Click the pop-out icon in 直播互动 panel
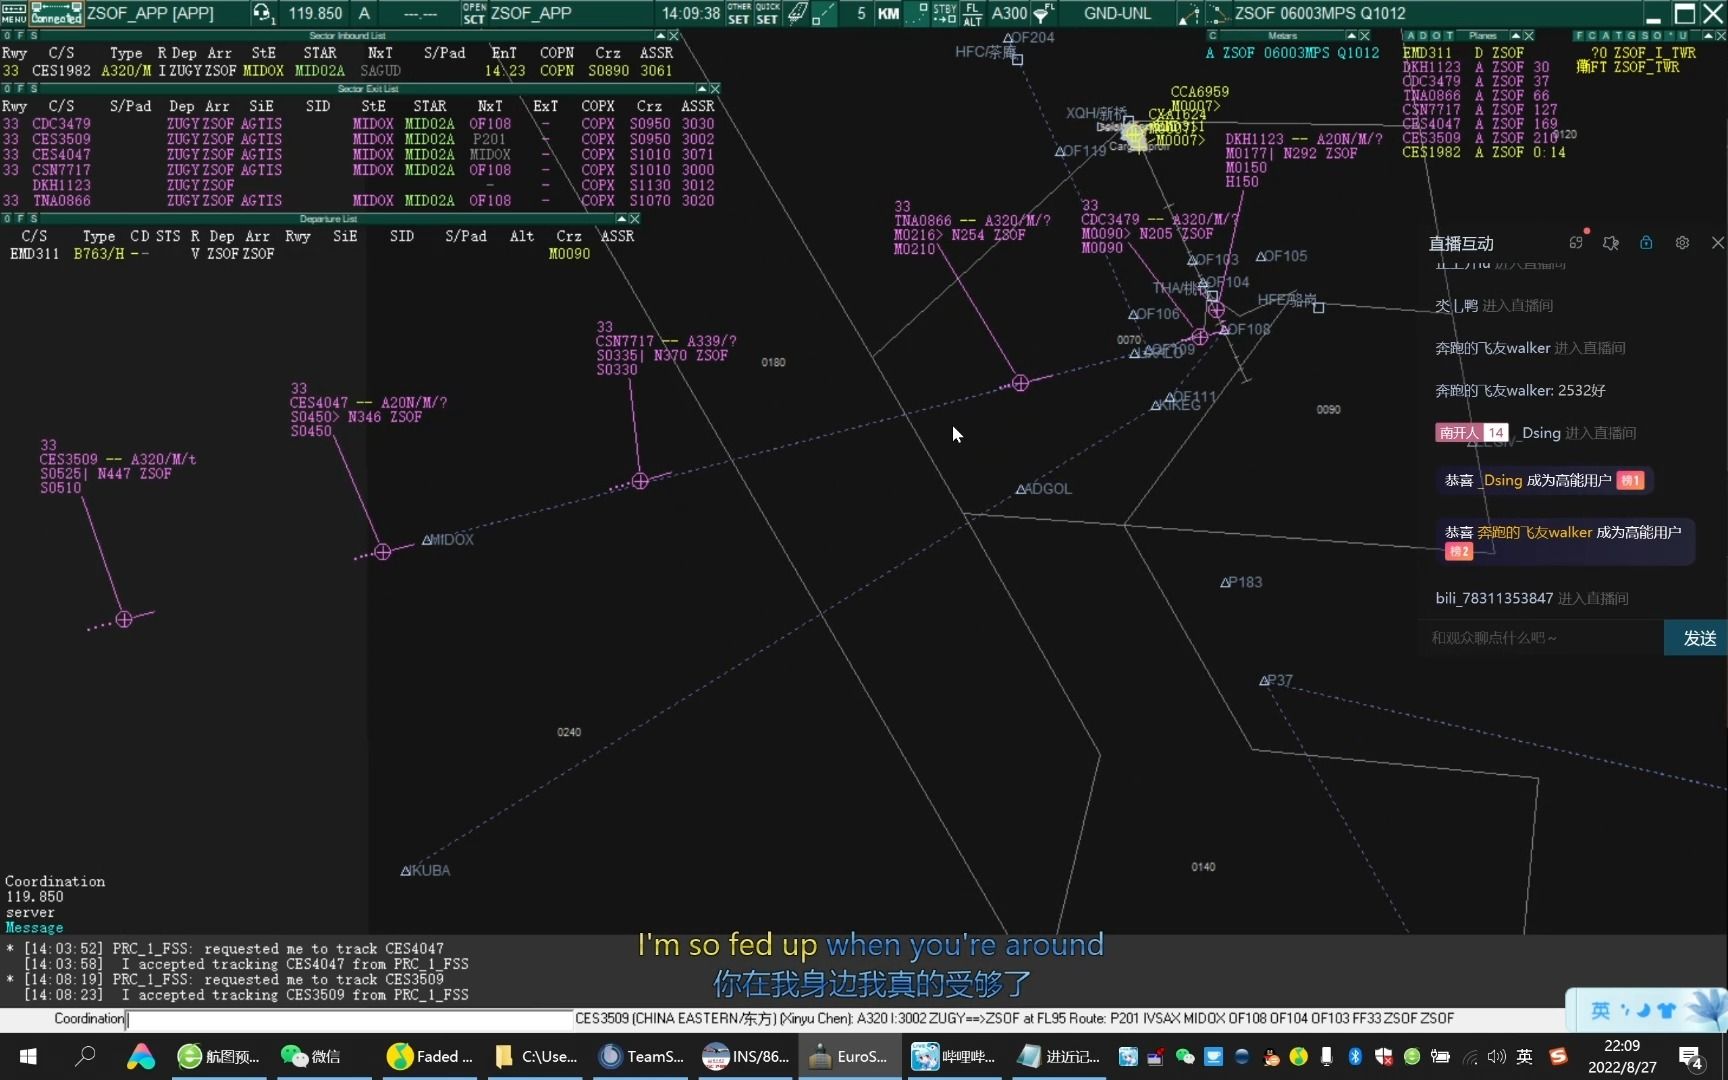 point(1576,243)
